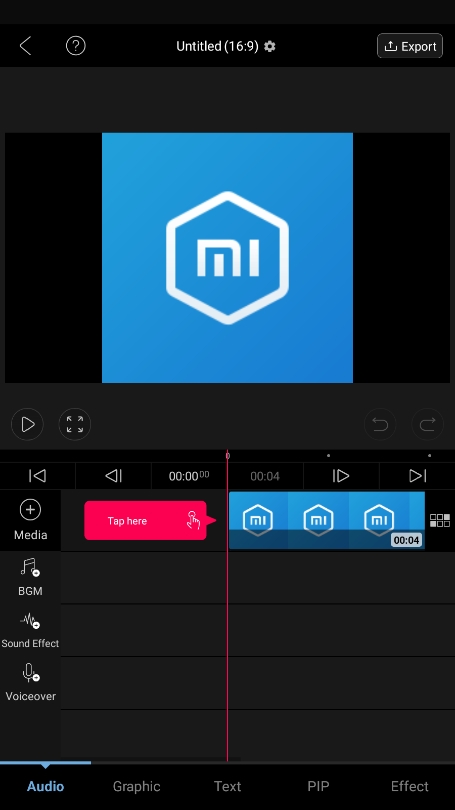Jump to timeline end
Image resolution: width=455 pixels, height=810 pixels.
point(417,476)
